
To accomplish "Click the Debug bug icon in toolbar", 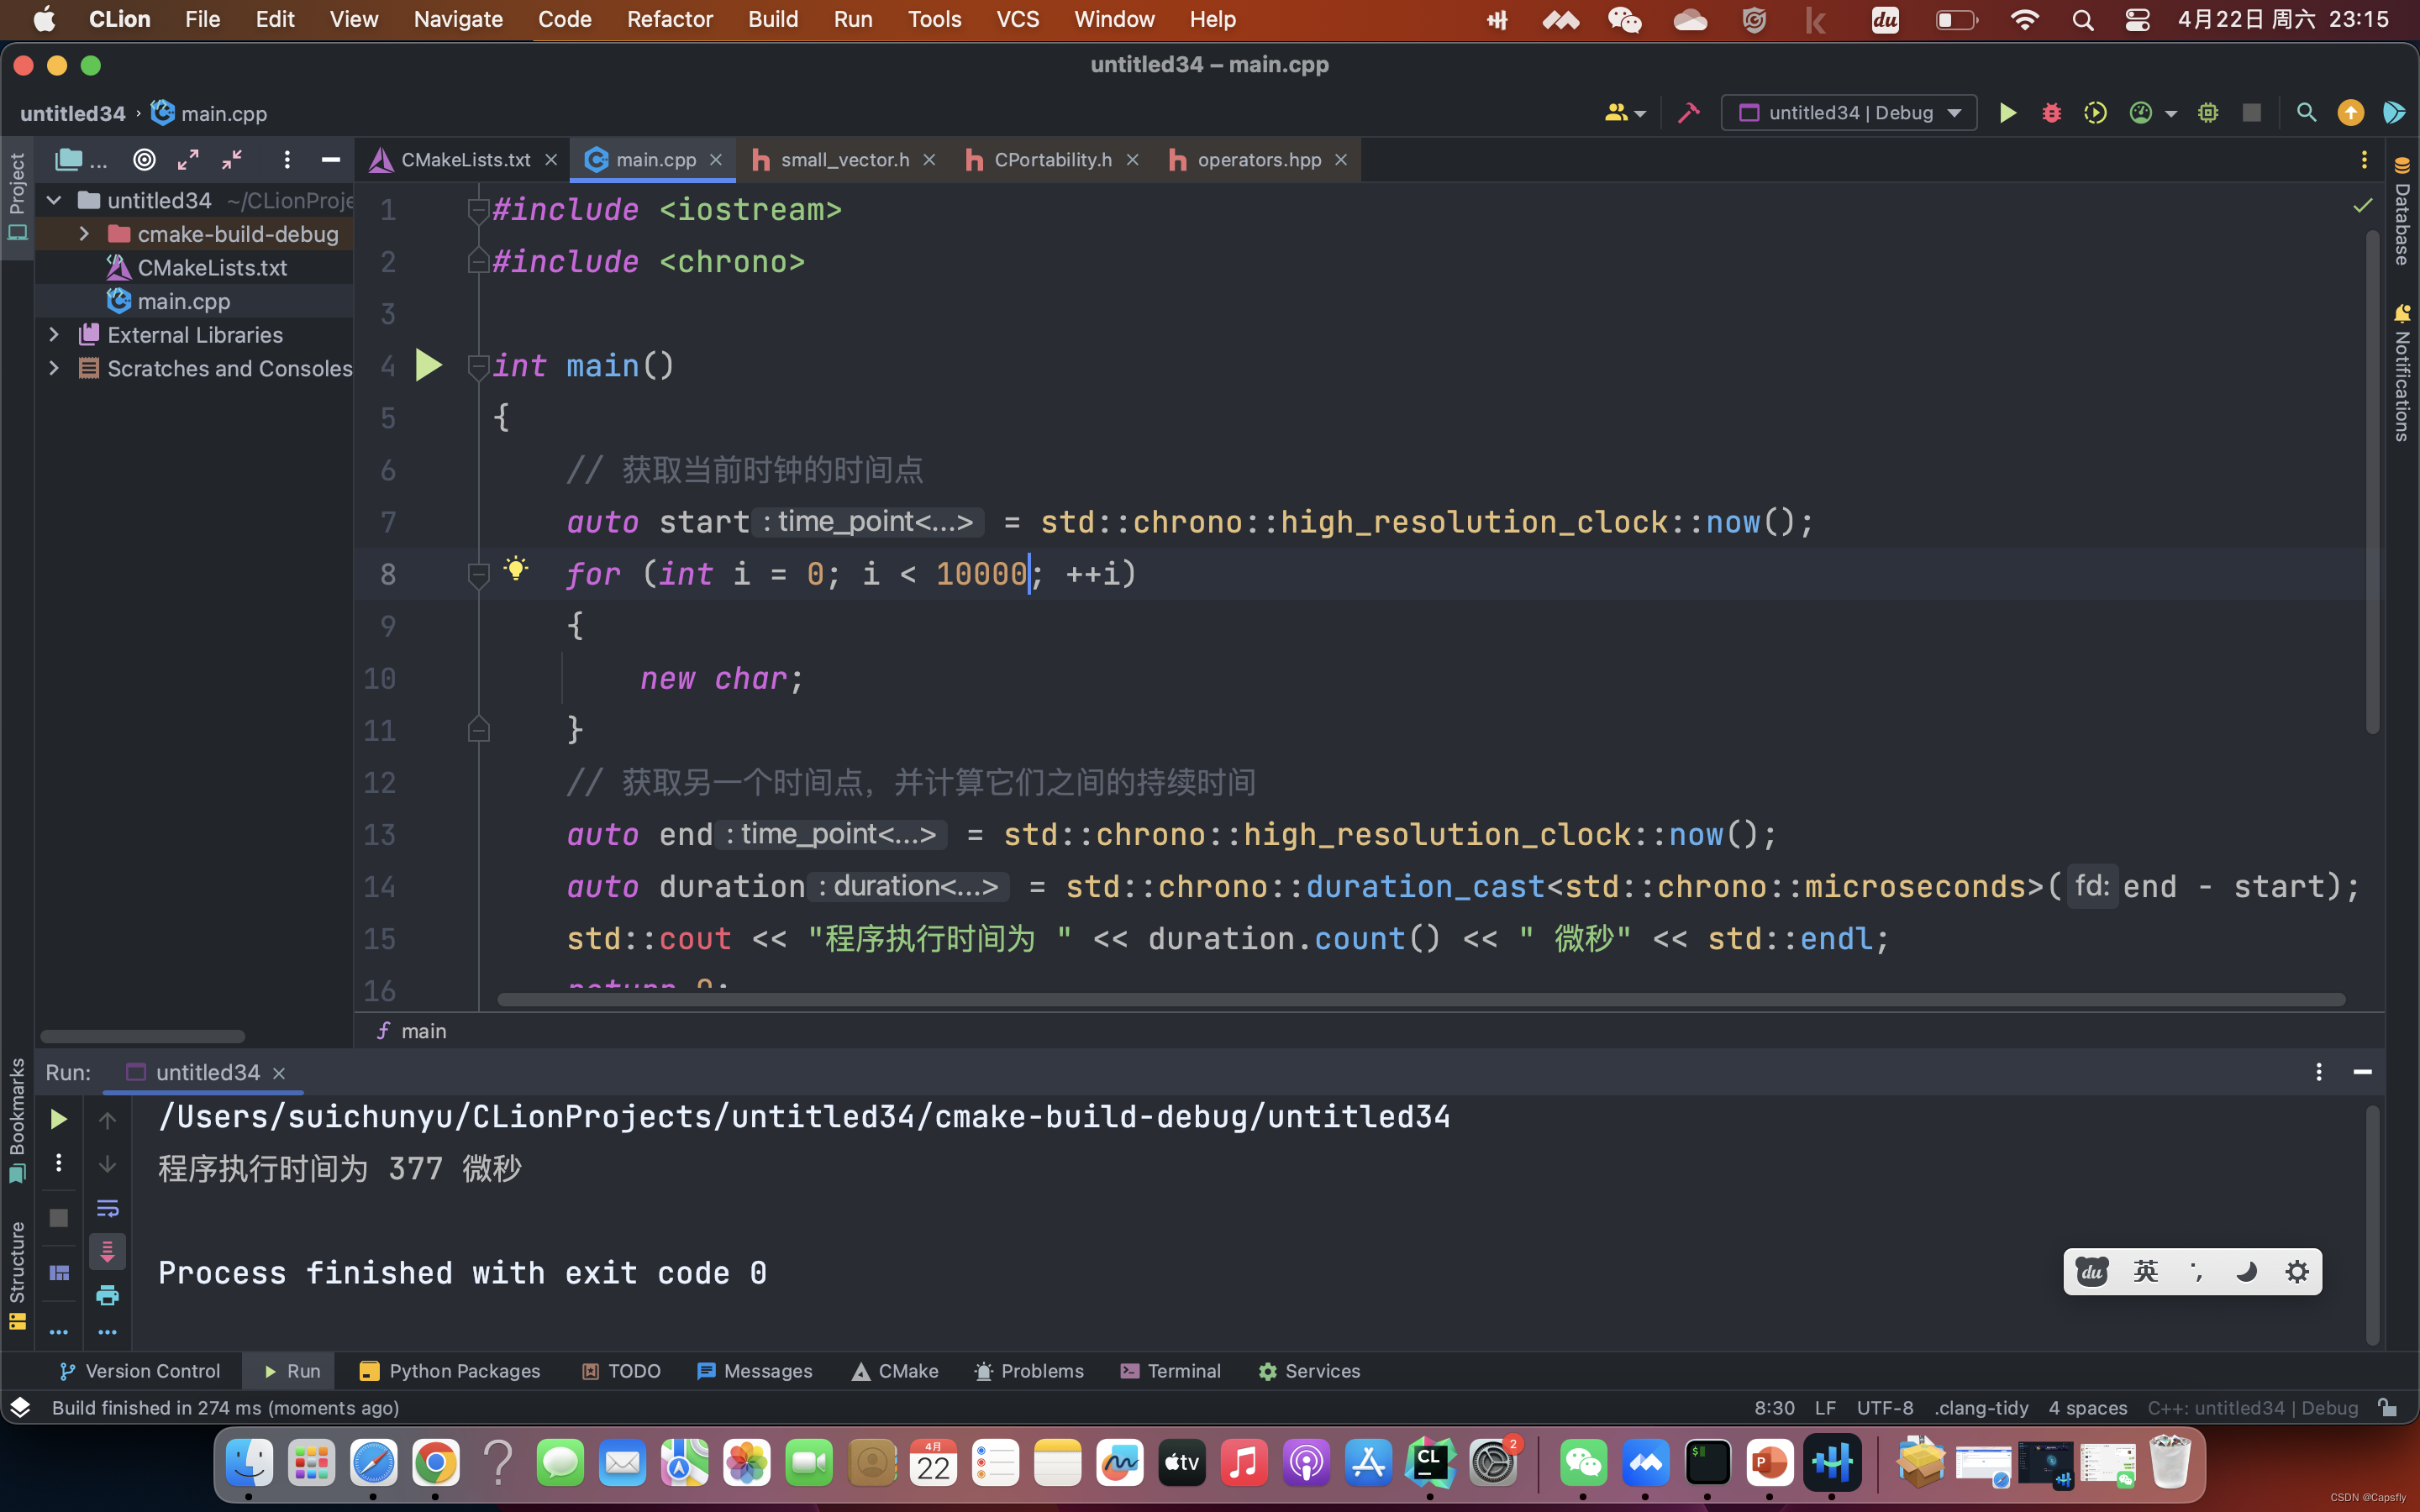I will [2051, 113].
